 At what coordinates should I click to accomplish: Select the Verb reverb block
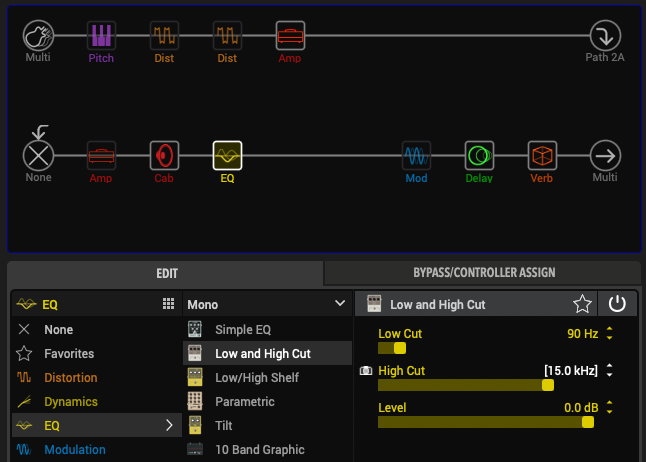[x=542, y=155]
